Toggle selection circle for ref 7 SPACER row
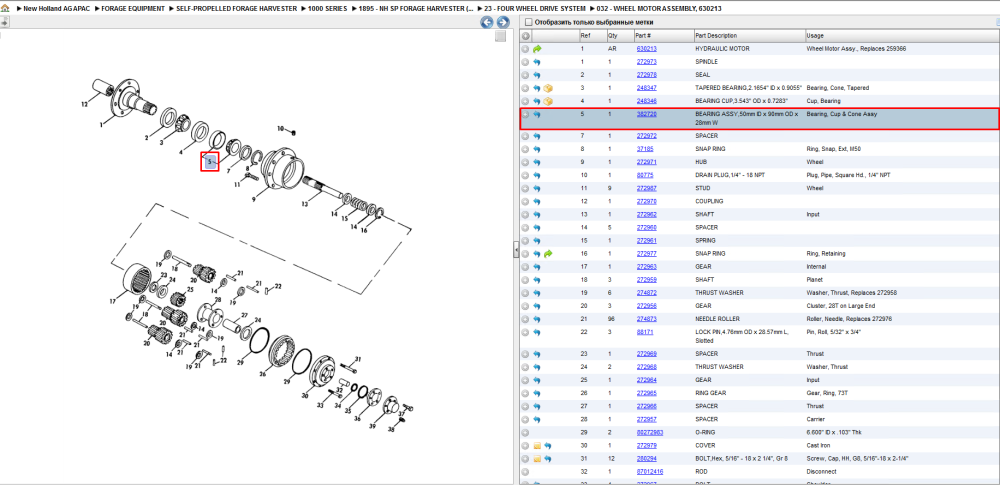Screen dimensions: 1000x485 (x=526, y=136)
